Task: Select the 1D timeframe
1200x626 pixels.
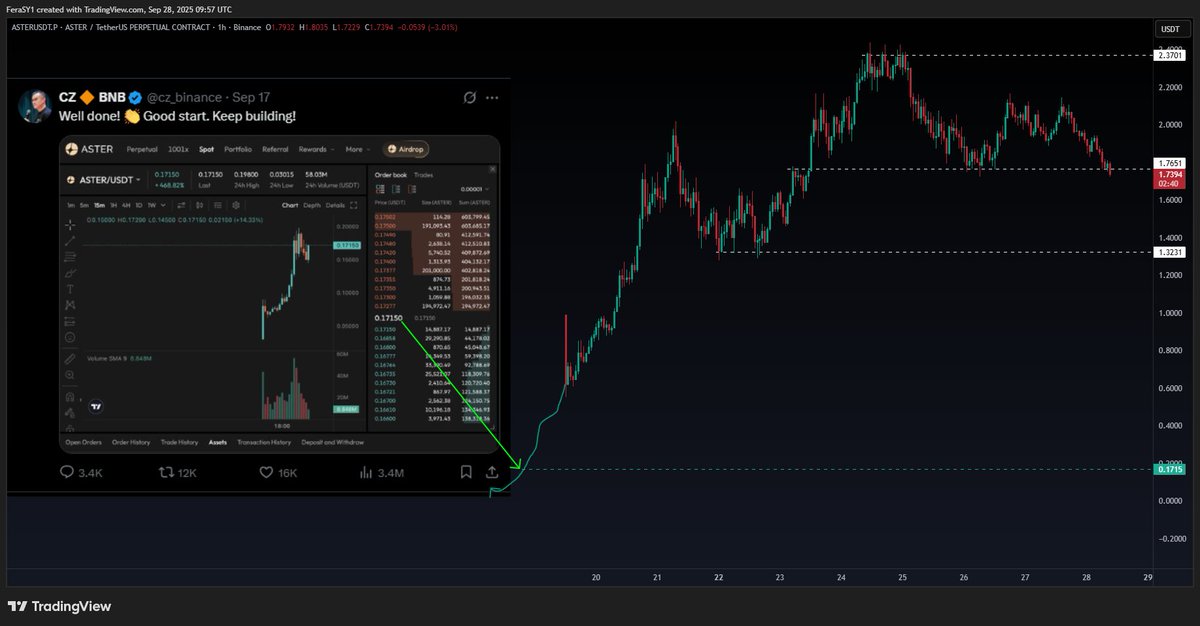Action: click(x=139, y=205)
